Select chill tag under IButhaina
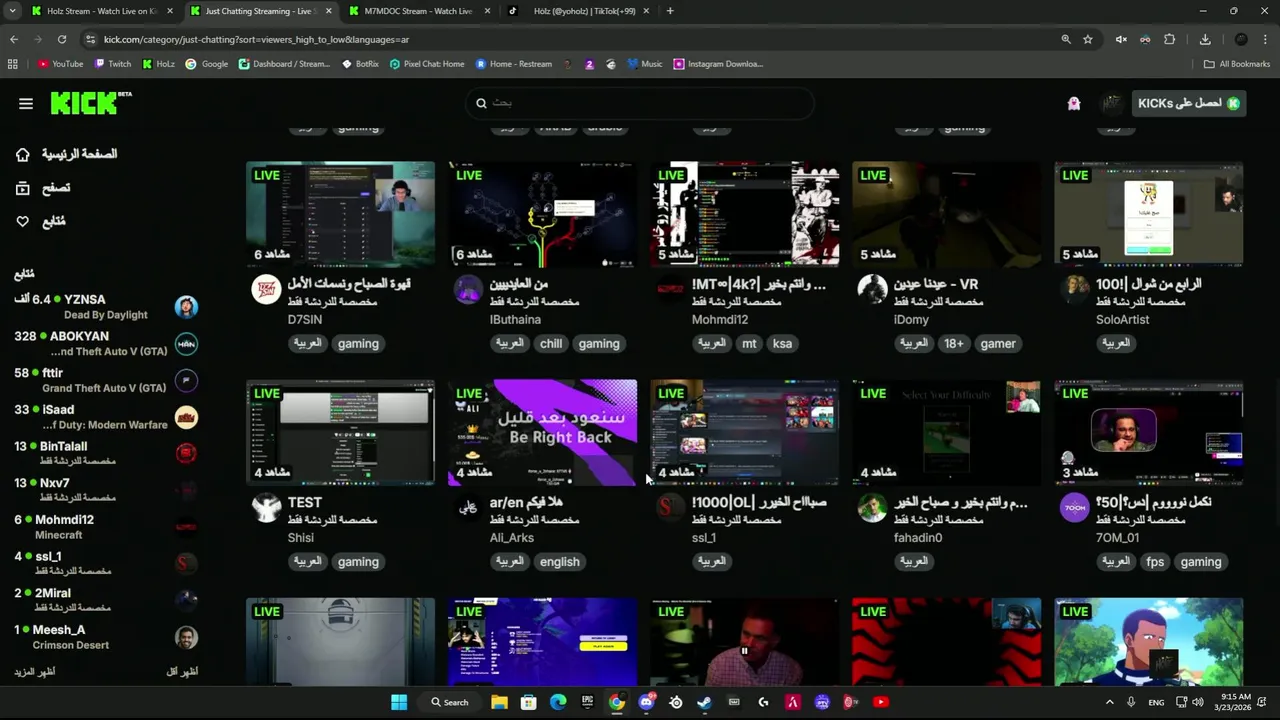 pos(551,343)
